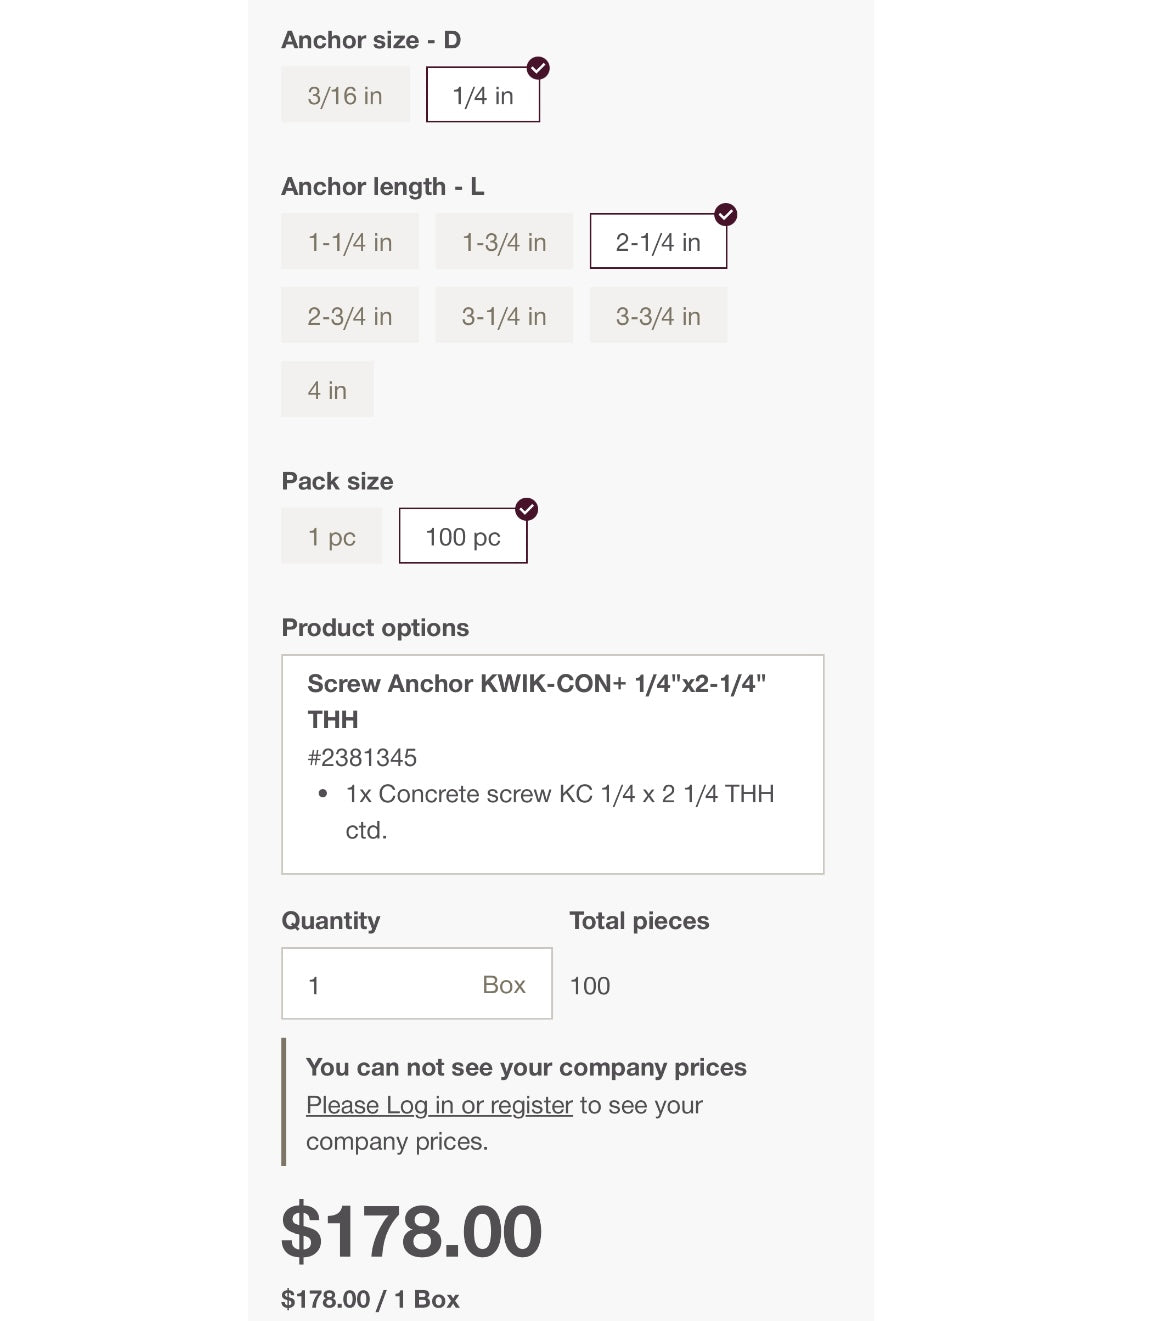
Task: Select the Screw Anchor KWIK-CON+ product option
Action: click(x=552, y=764)
